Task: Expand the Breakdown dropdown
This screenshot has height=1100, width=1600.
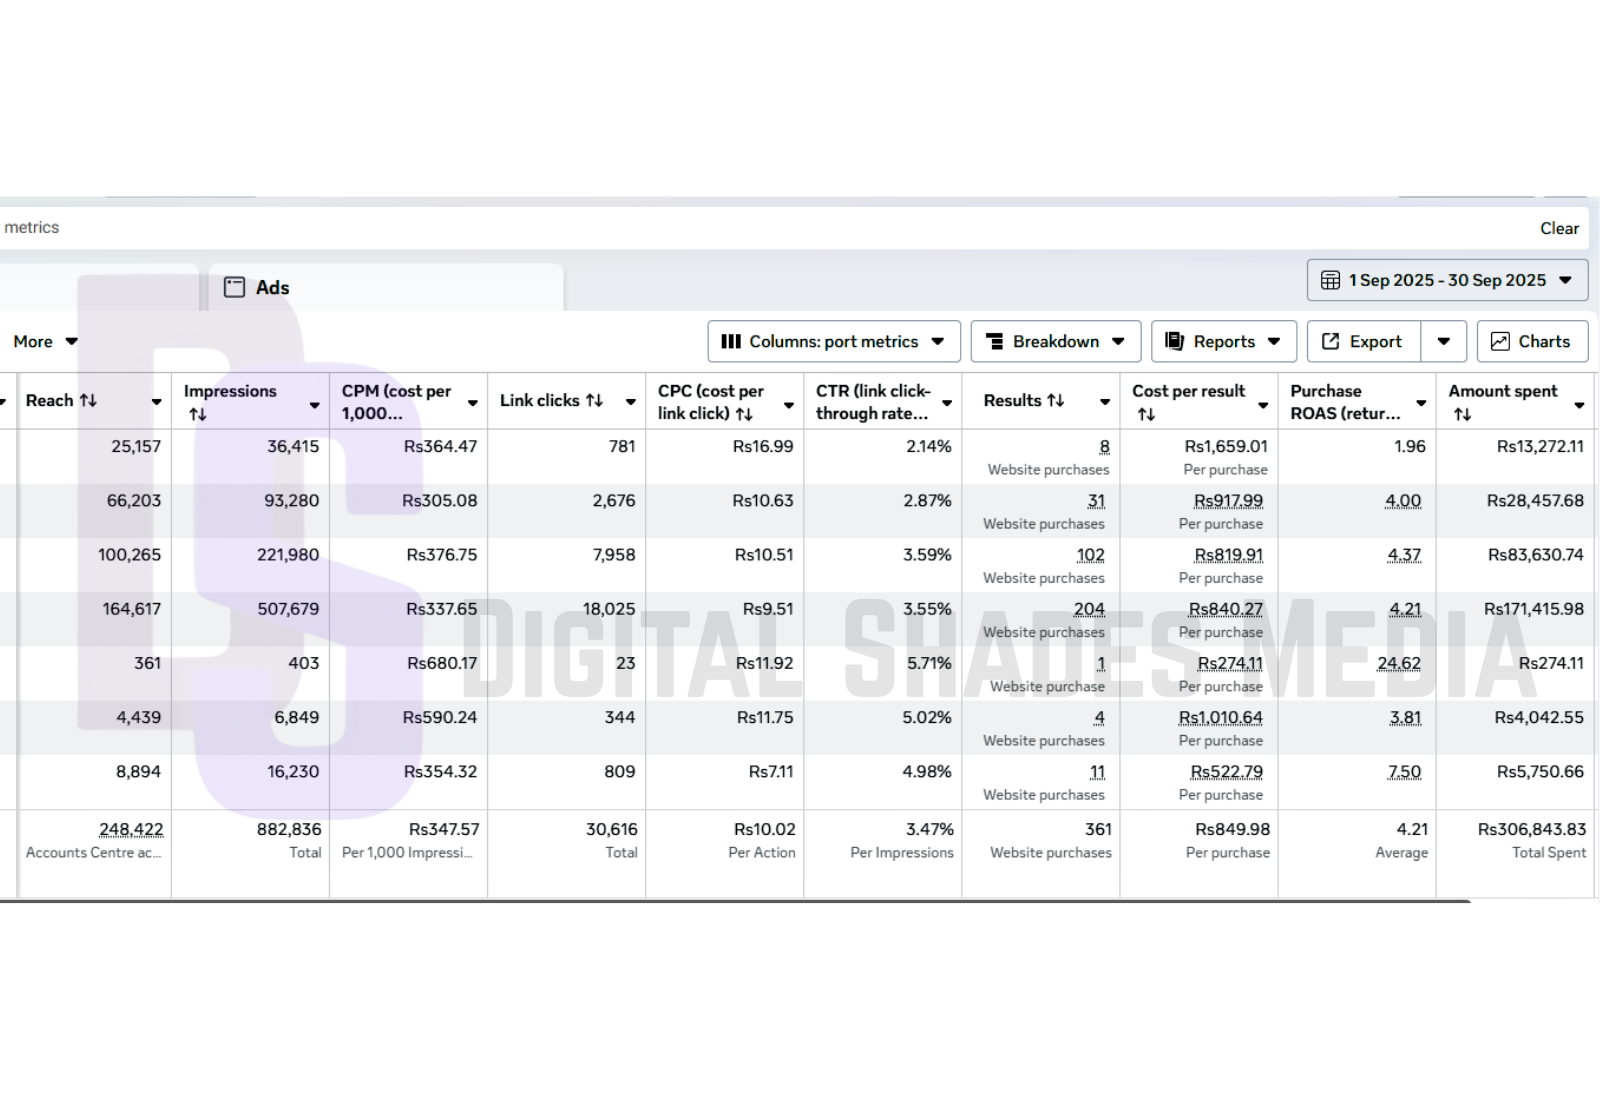Action: [1055, 341]
